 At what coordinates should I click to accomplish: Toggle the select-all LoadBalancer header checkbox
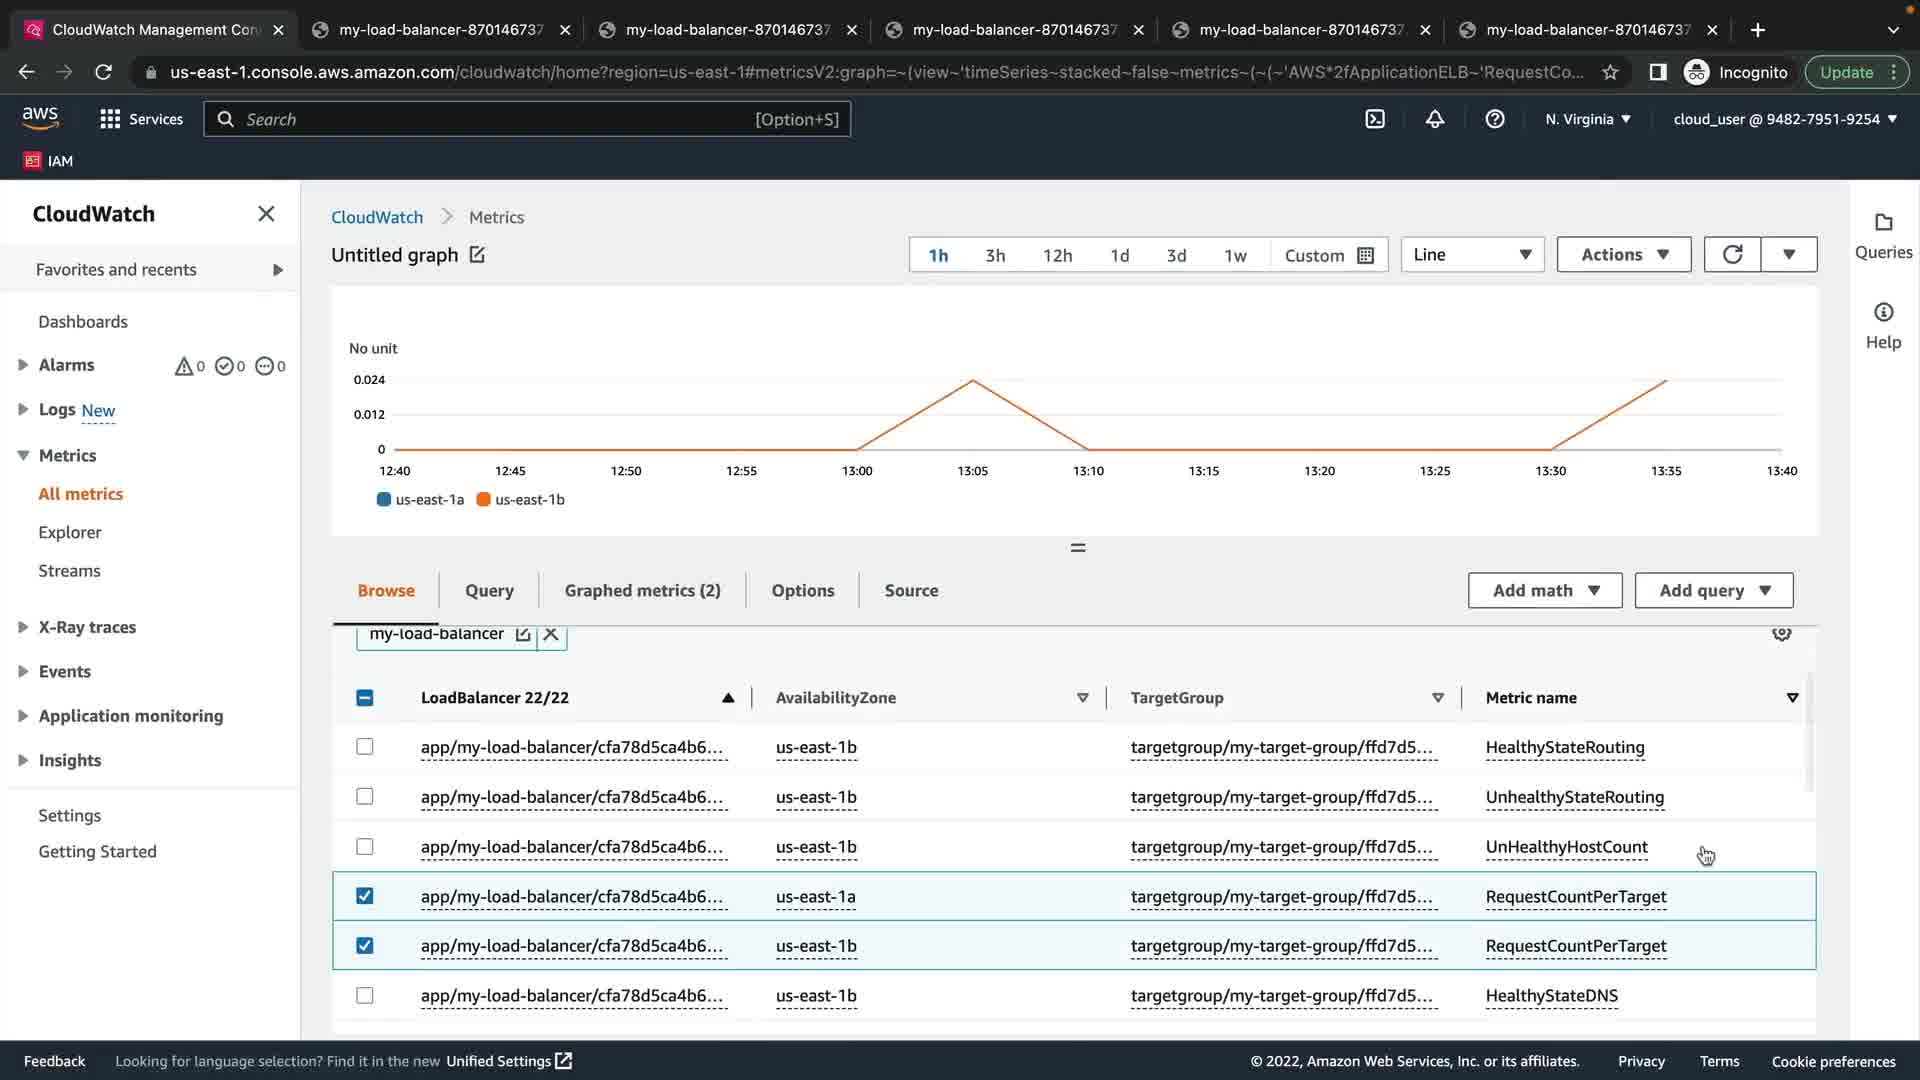365,698
